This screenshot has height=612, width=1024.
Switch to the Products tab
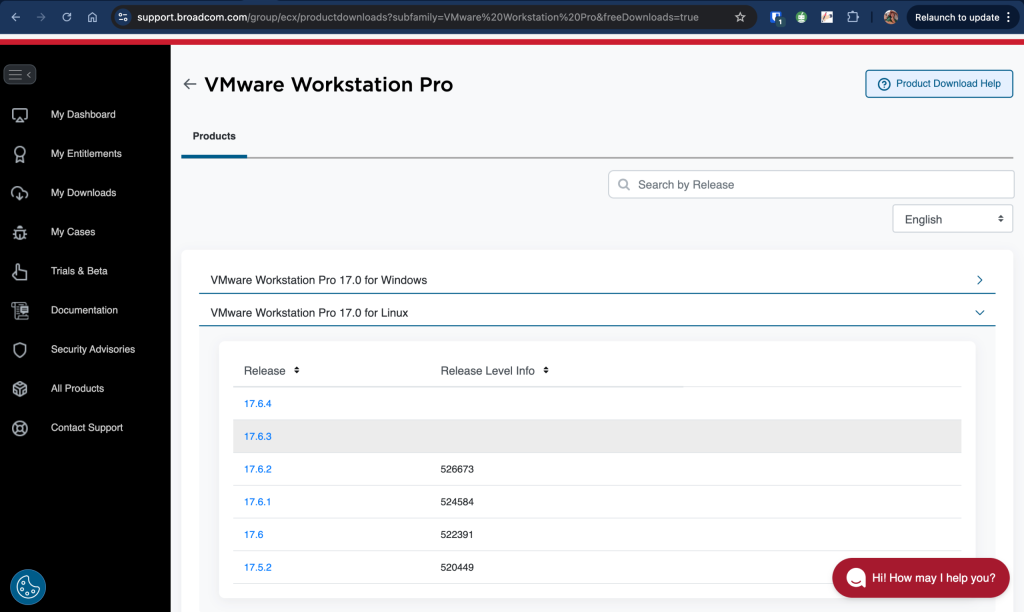[214, 136]
